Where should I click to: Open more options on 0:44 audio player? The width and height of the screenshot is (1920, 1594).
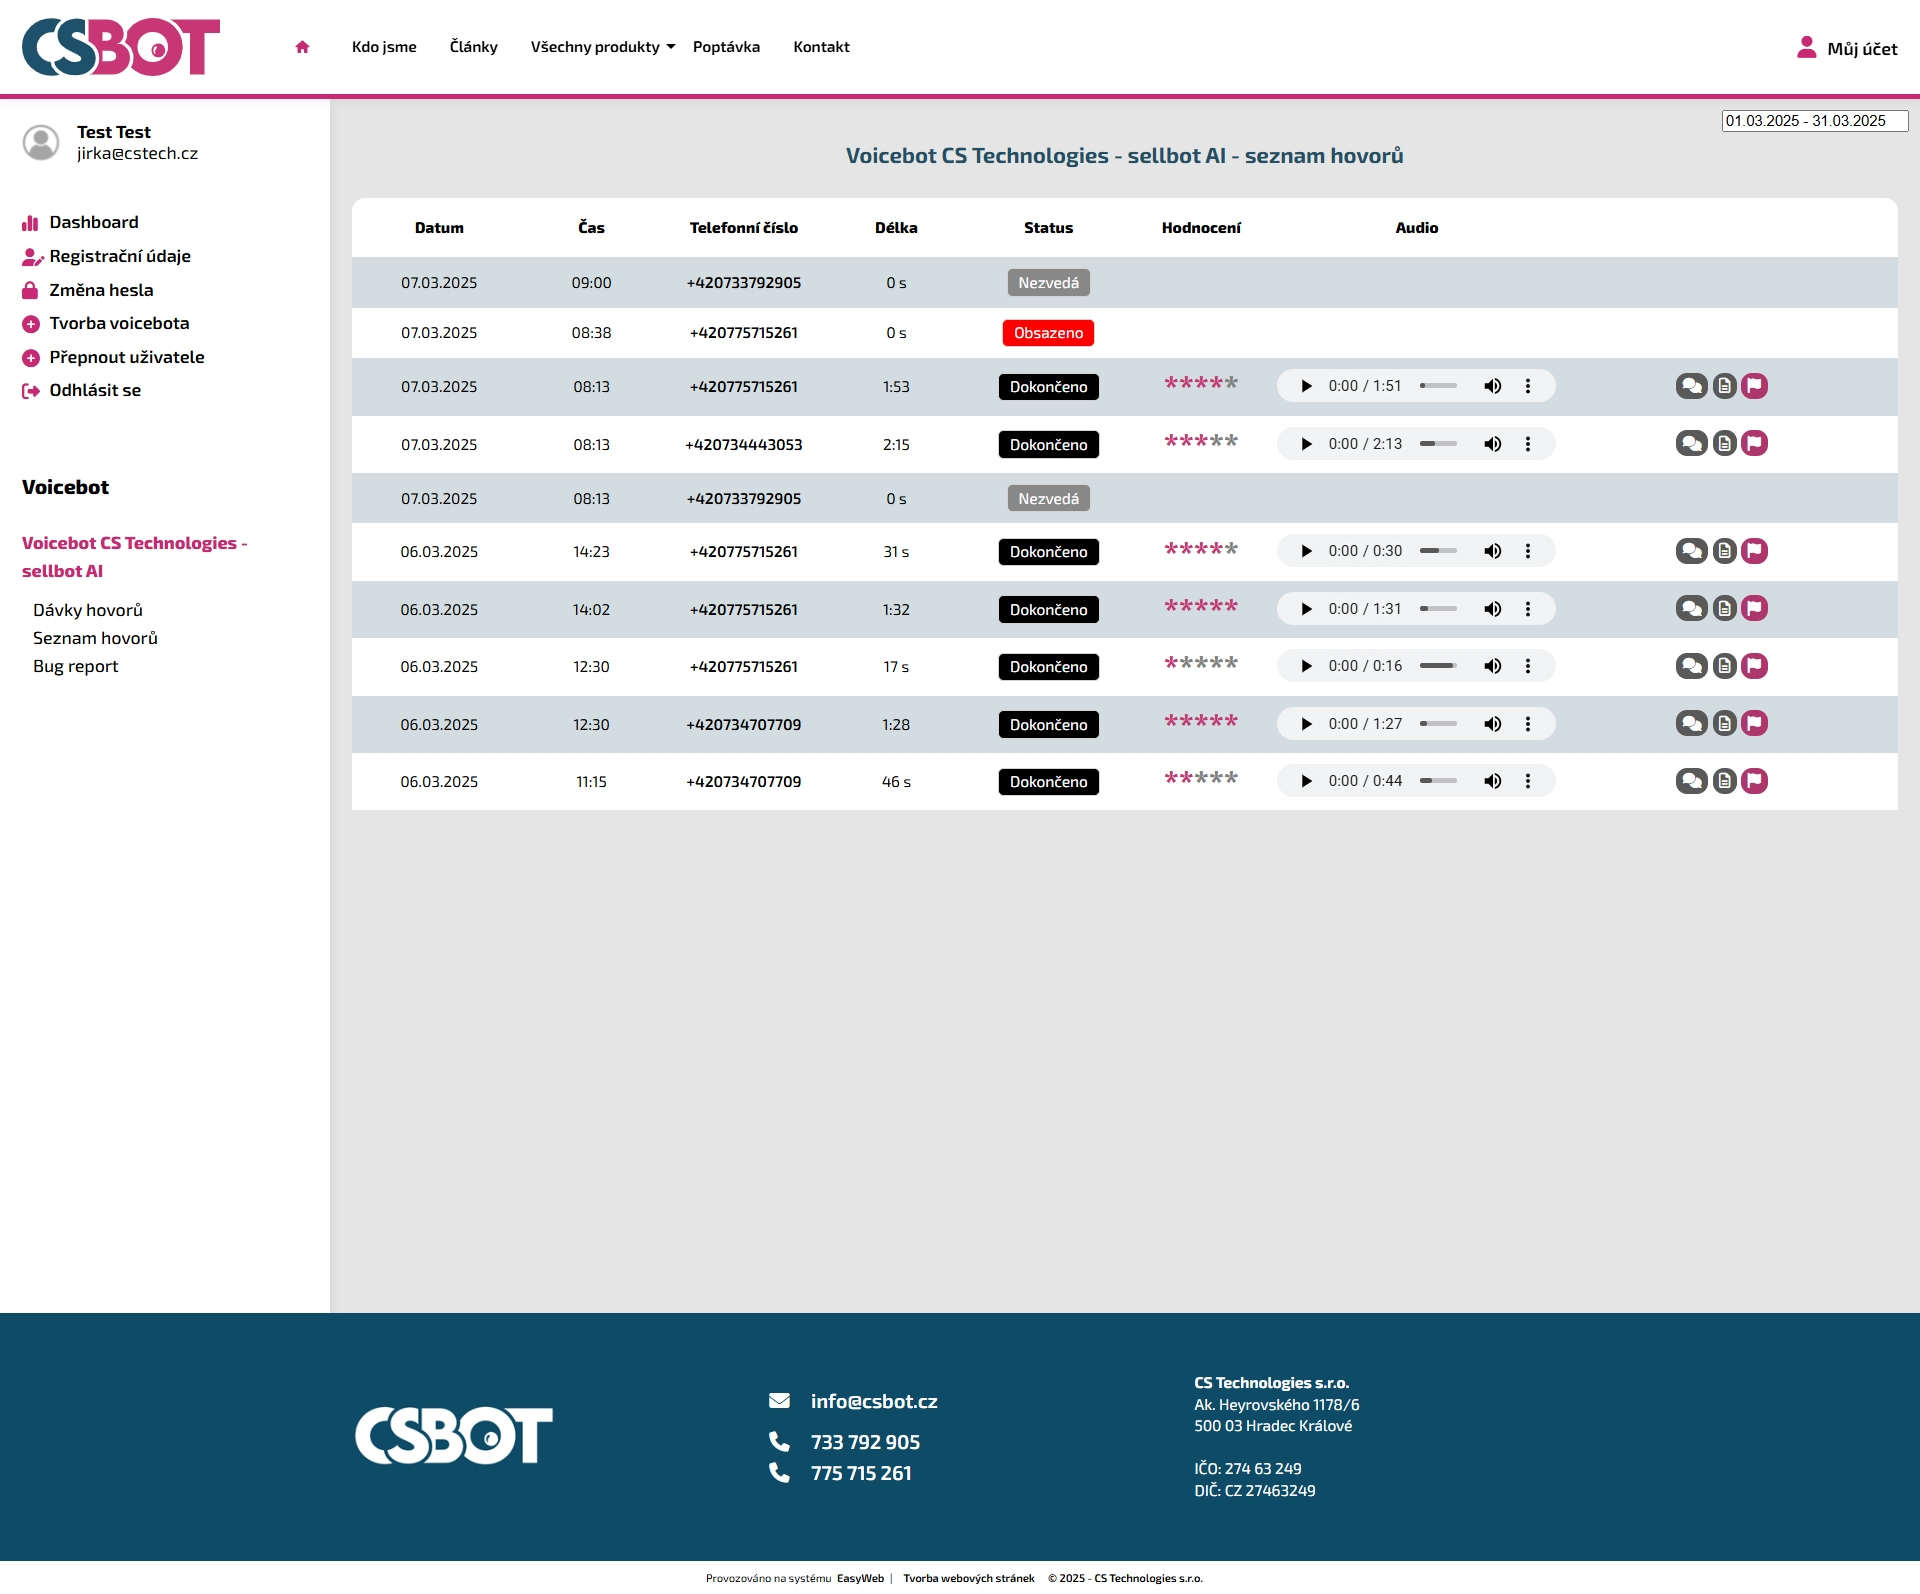[x=1527, y=781]
